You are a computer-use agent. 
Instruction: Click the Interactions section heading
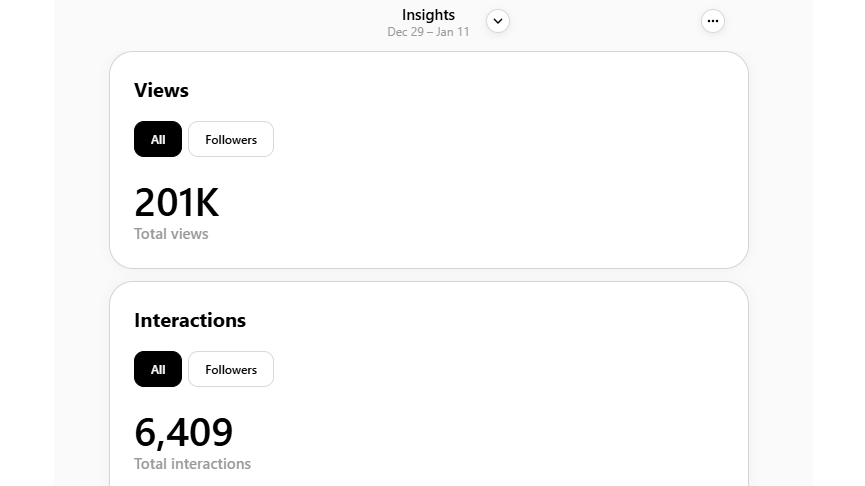(x=190, y=320)
